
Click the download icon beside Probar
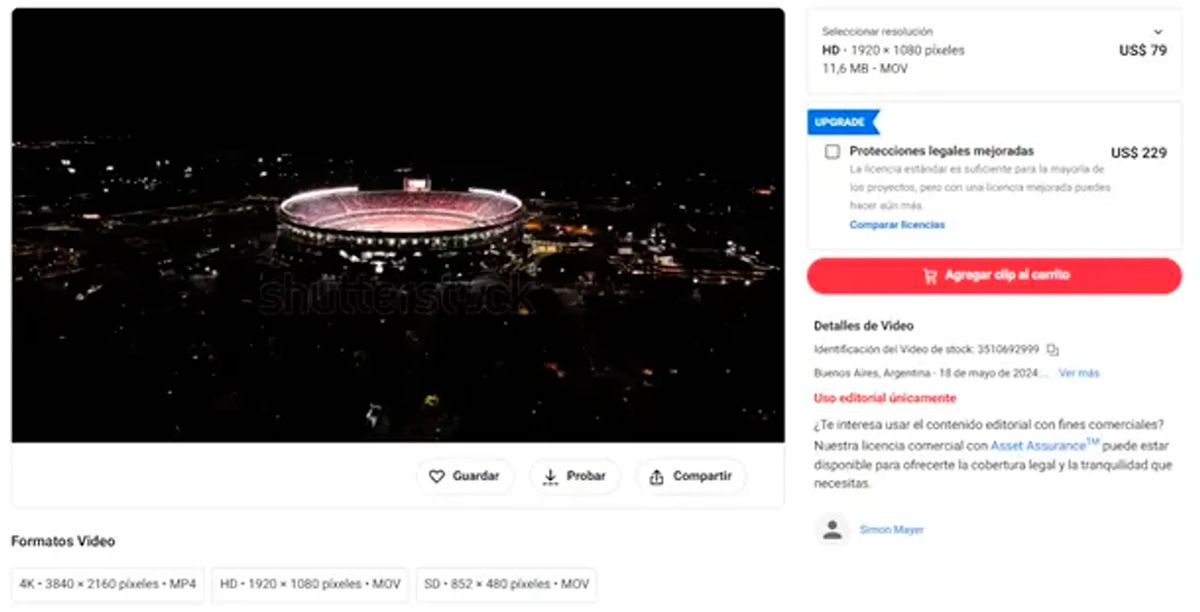point(550,477)
